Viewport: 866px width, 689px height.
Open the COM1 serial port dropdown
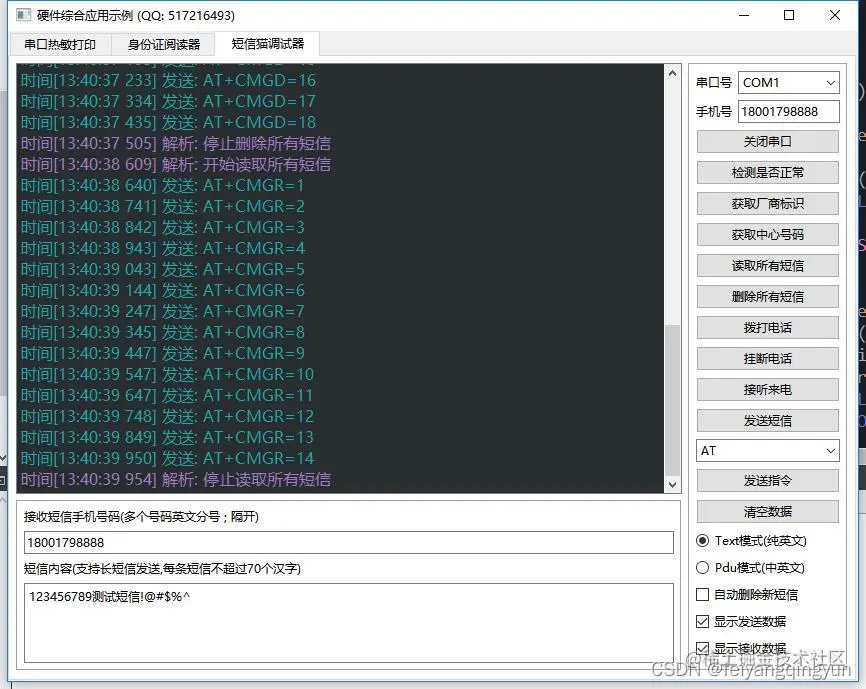788,81
